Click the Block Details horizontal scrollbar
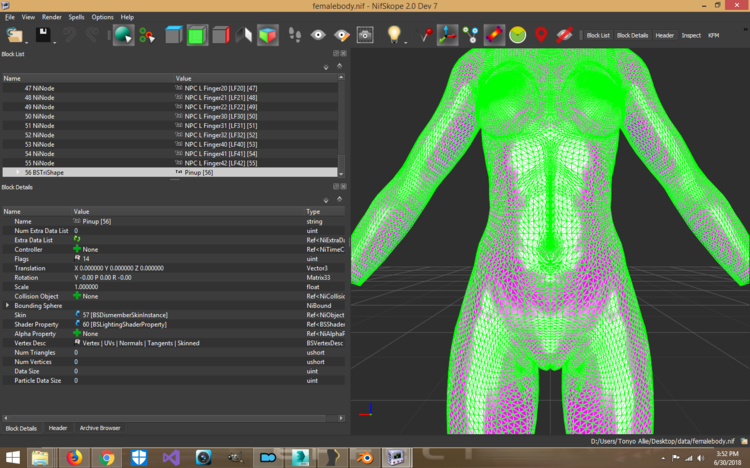 point(173,418)
